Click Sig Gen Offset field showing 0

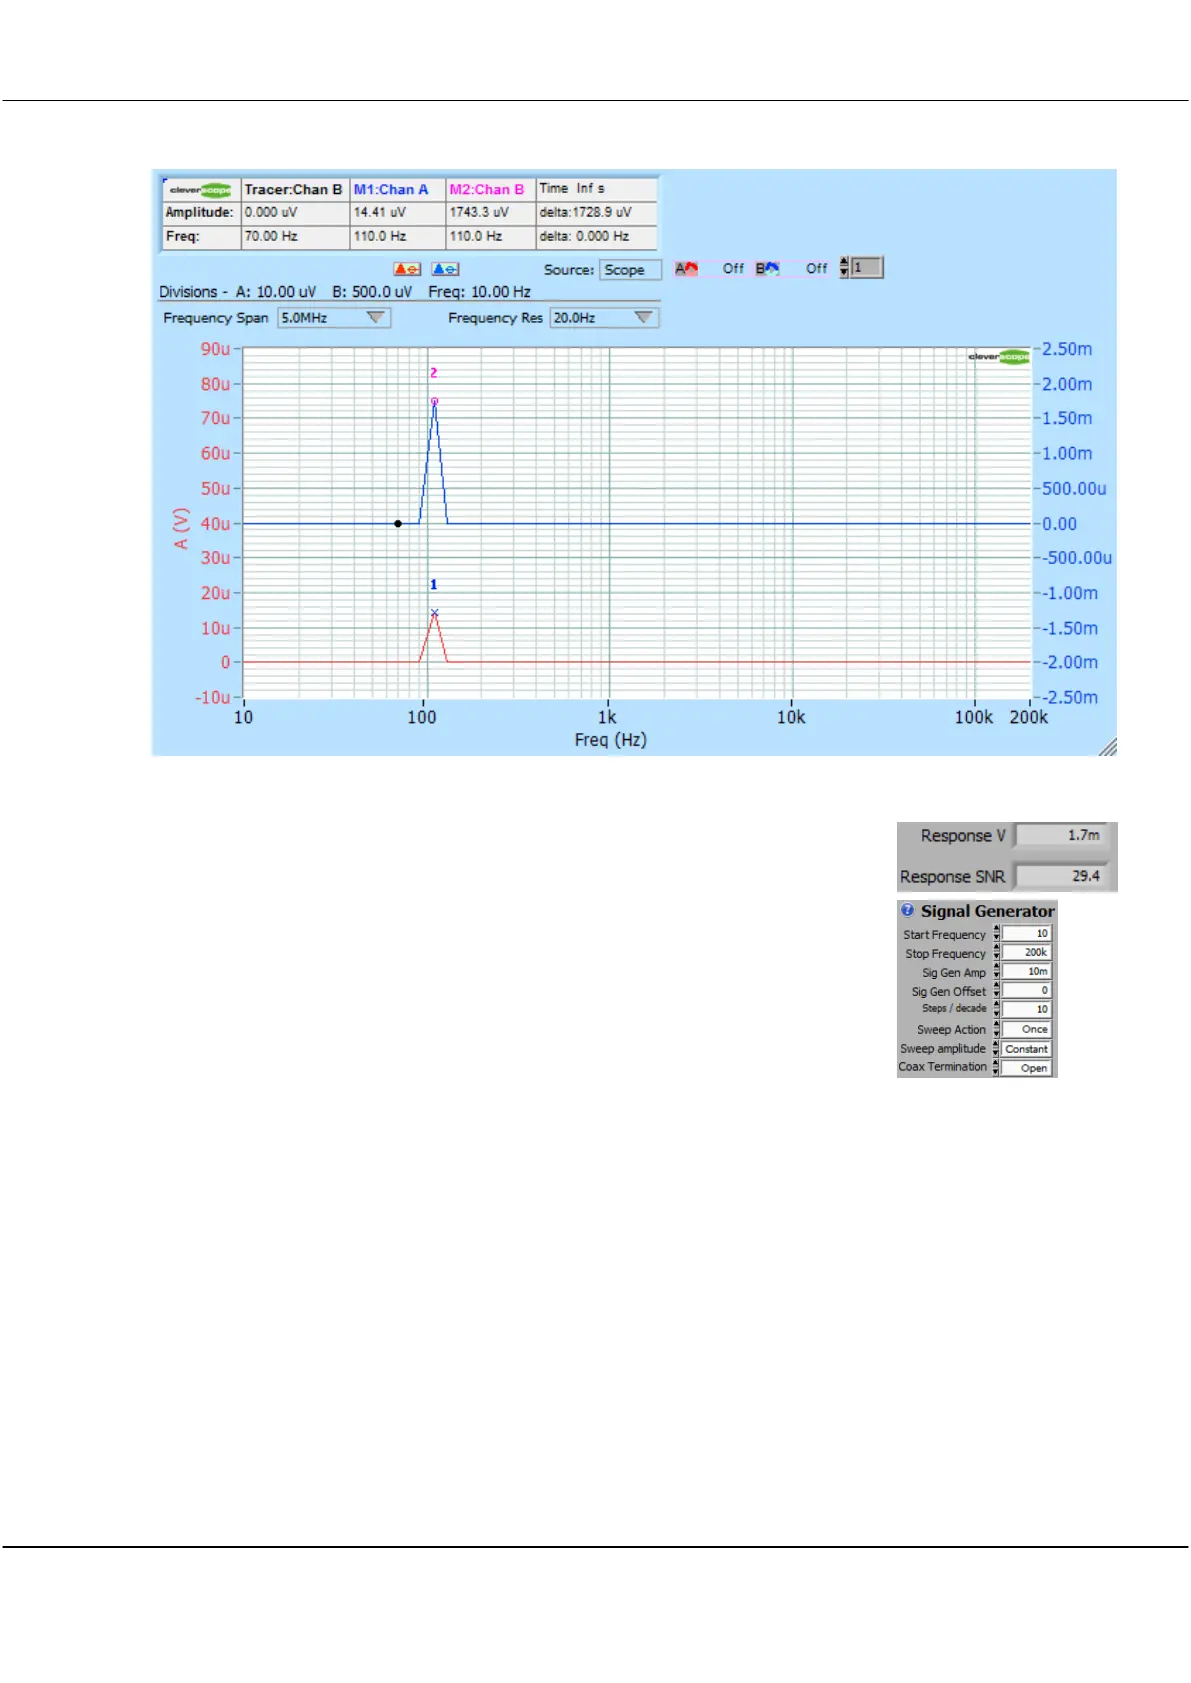click(1027, 990)
